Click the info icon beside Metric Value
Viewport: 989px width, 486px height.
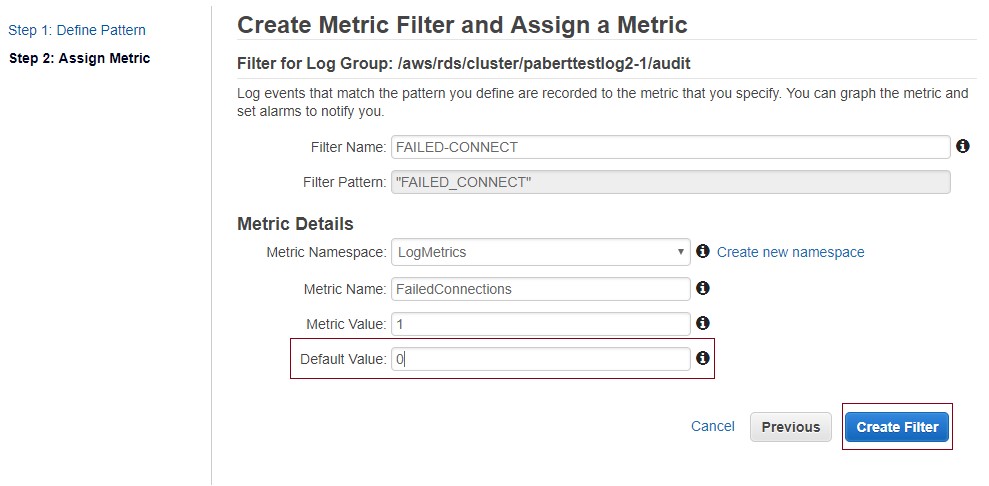(x=703, y=323)
